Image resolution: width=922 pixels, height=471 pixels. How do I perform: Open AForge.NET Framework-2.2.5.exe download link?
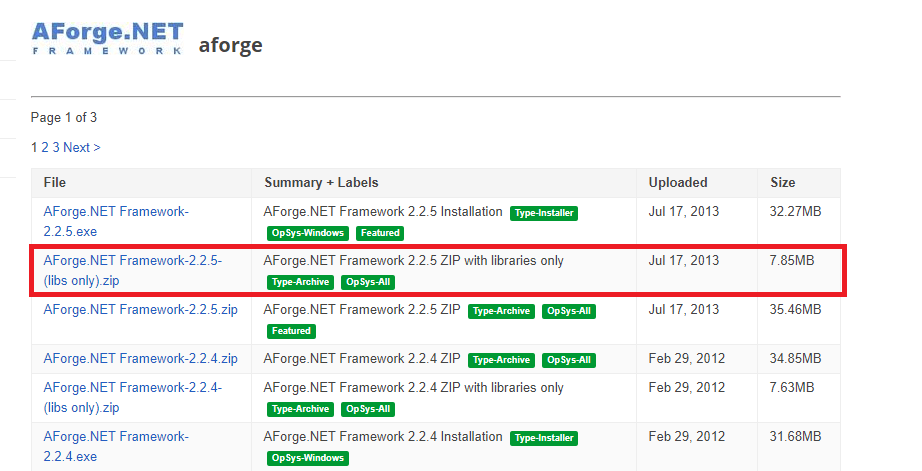pos(116,222)
